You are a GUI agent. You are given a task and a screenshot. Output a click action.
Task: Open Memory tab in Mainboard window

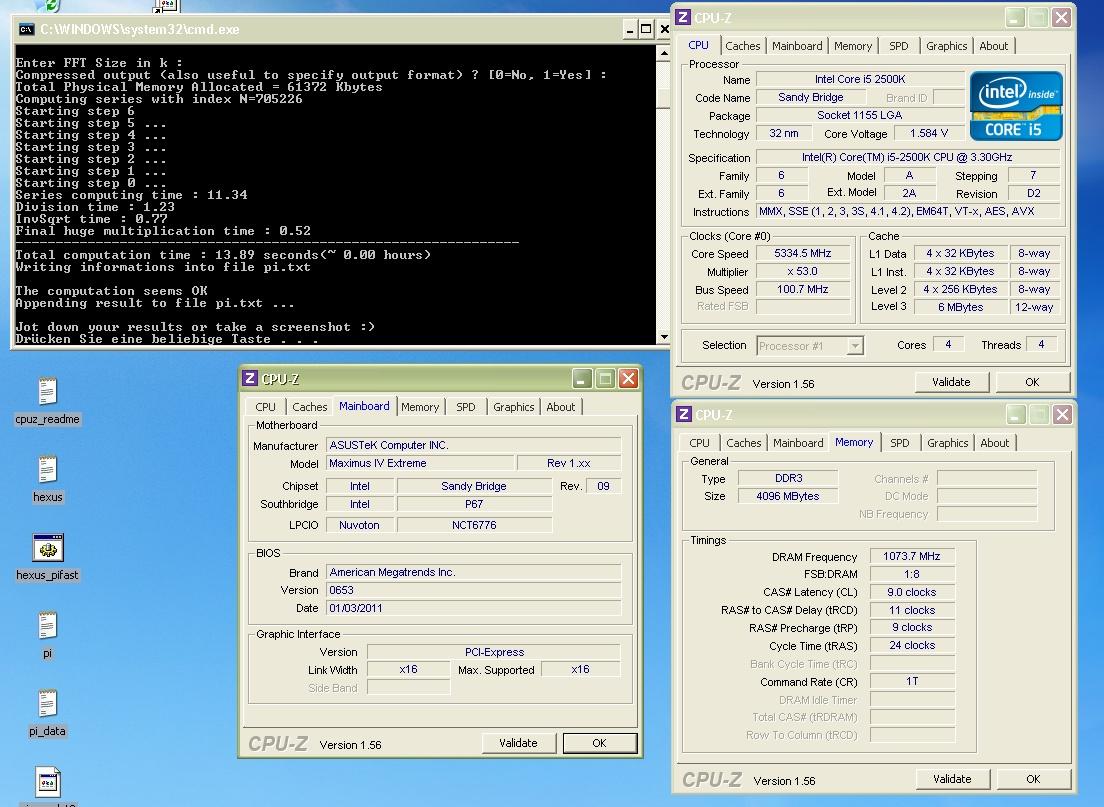pos(420,407)
